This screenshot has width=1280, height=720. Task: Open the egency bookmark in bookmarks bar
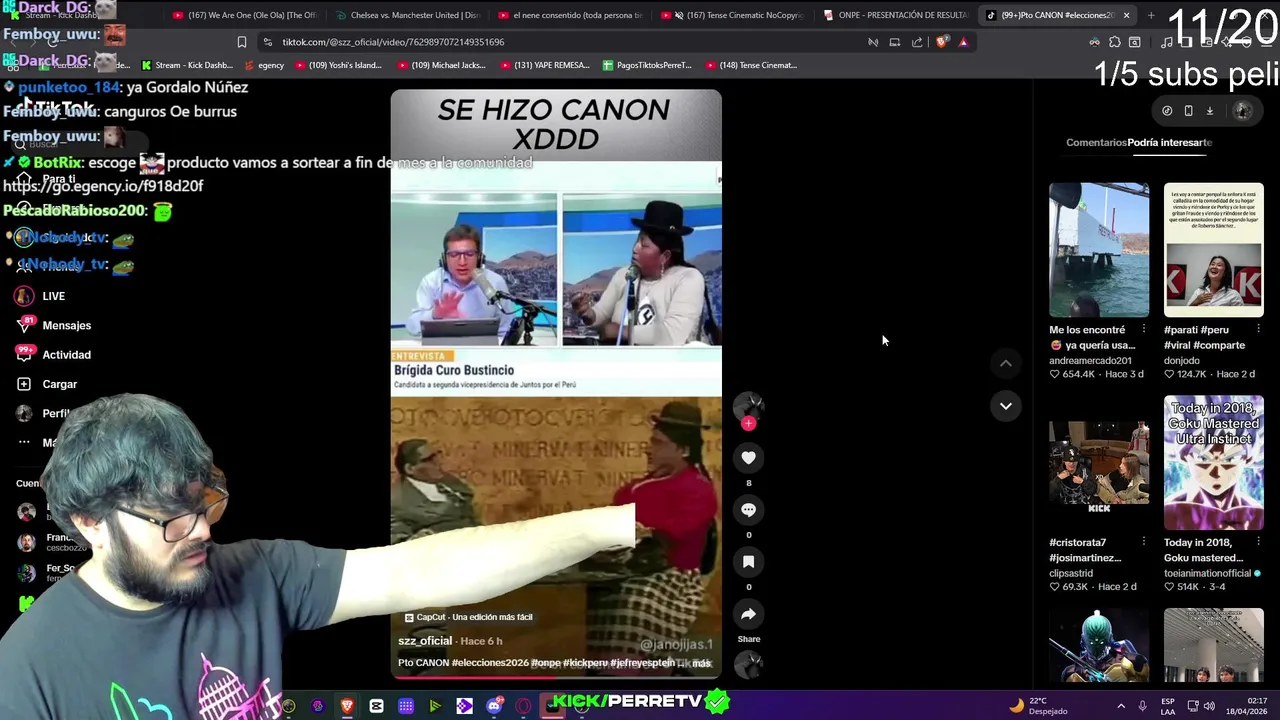262,65
